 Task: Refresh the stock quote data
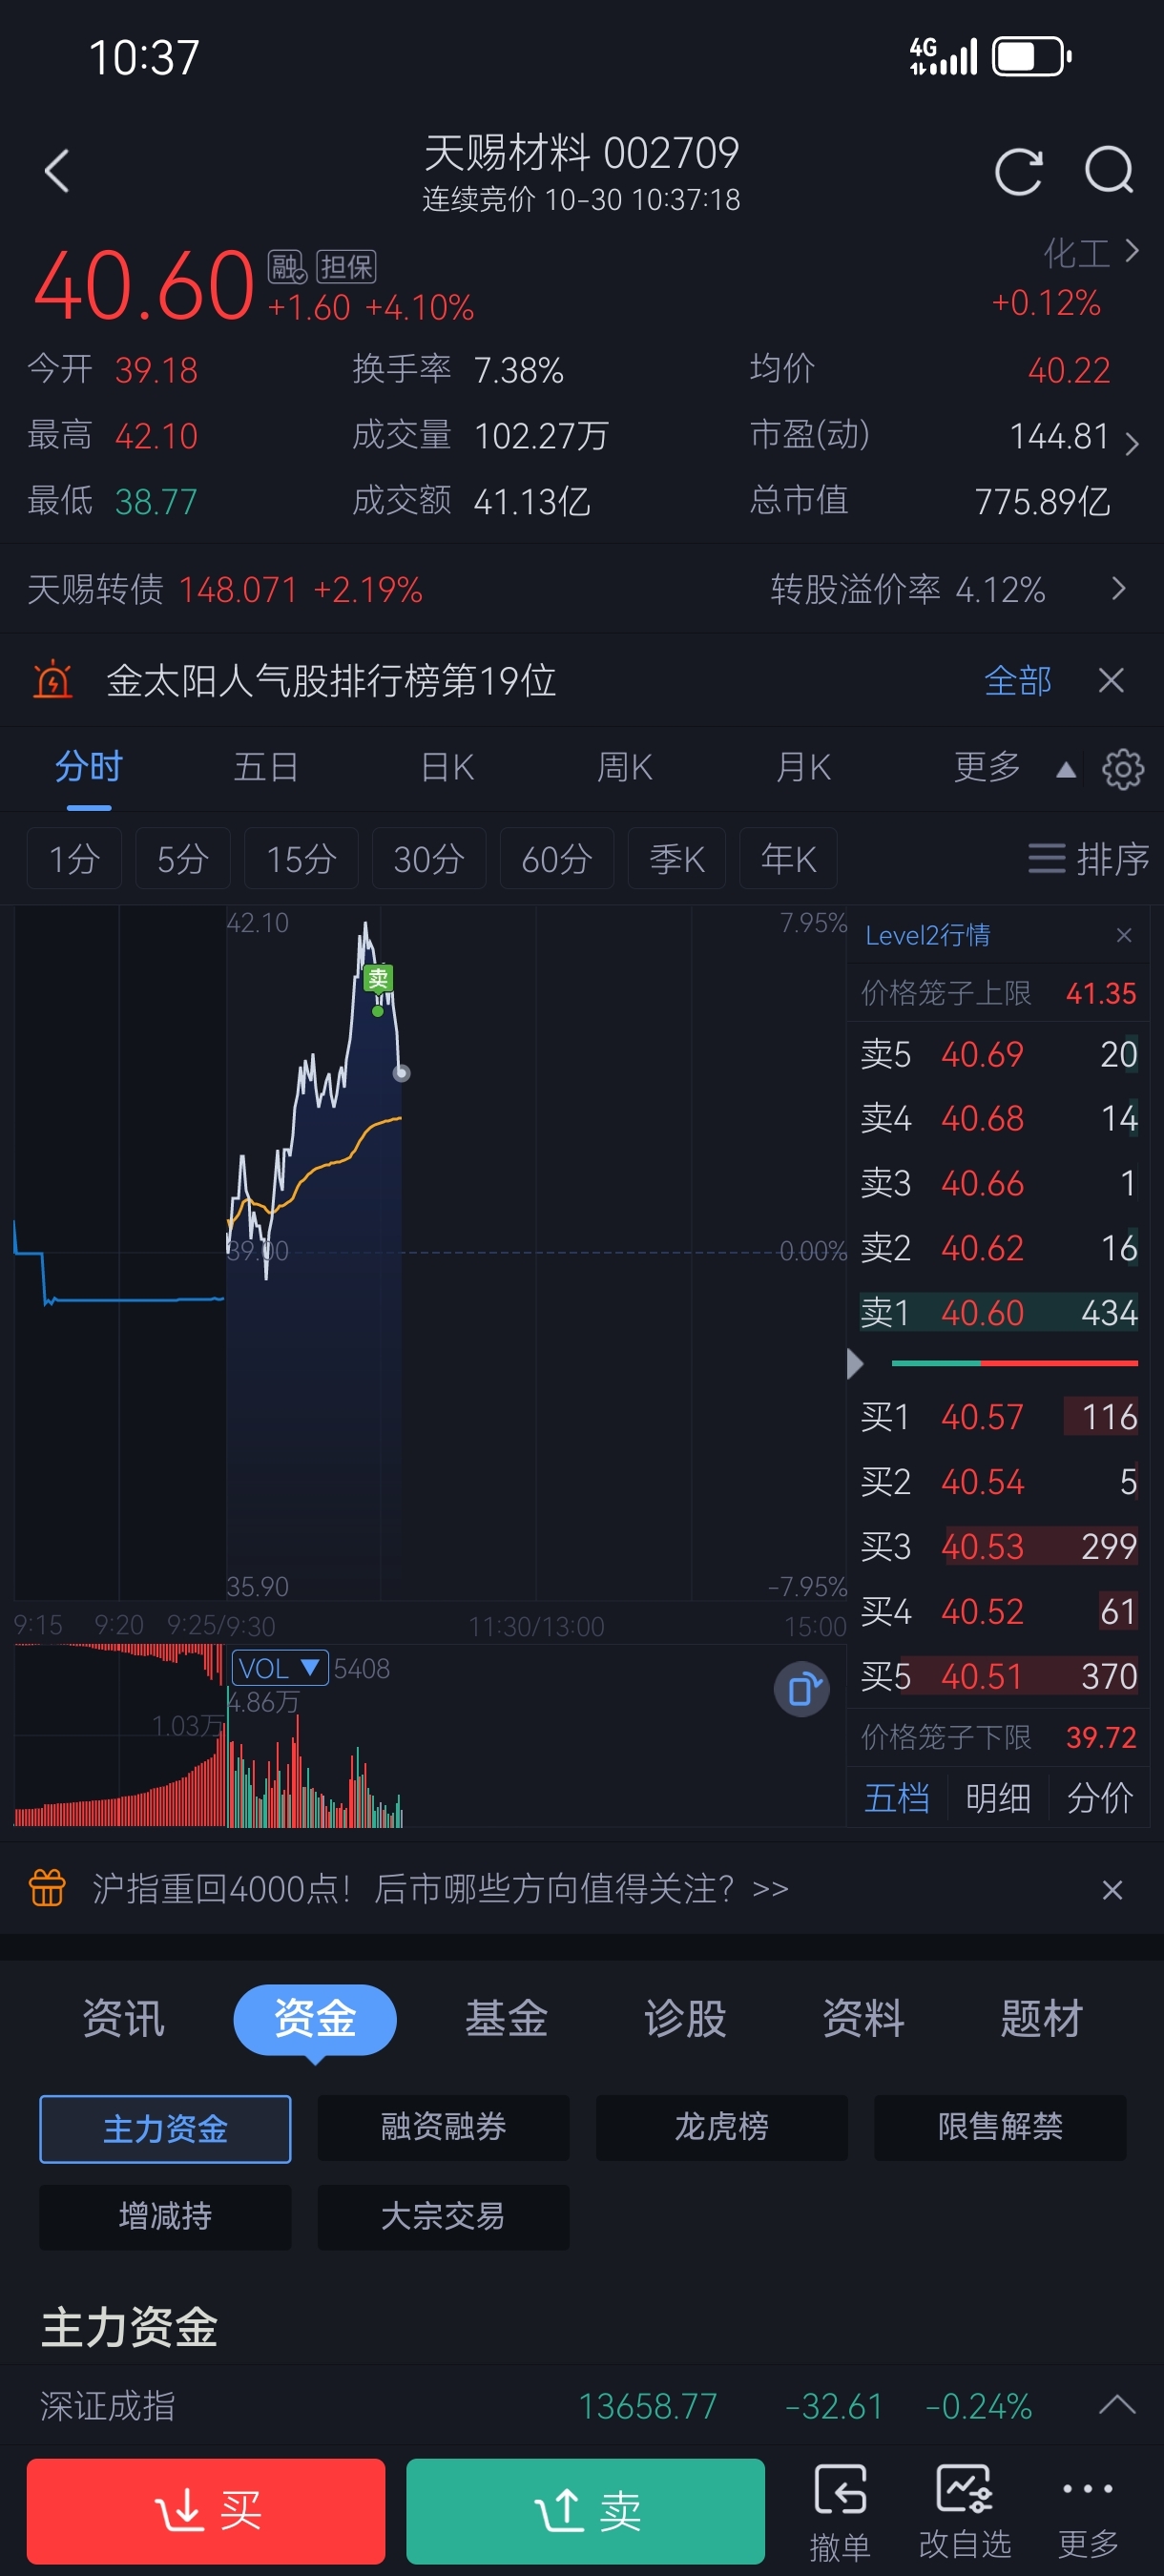tap(1018, 171)
